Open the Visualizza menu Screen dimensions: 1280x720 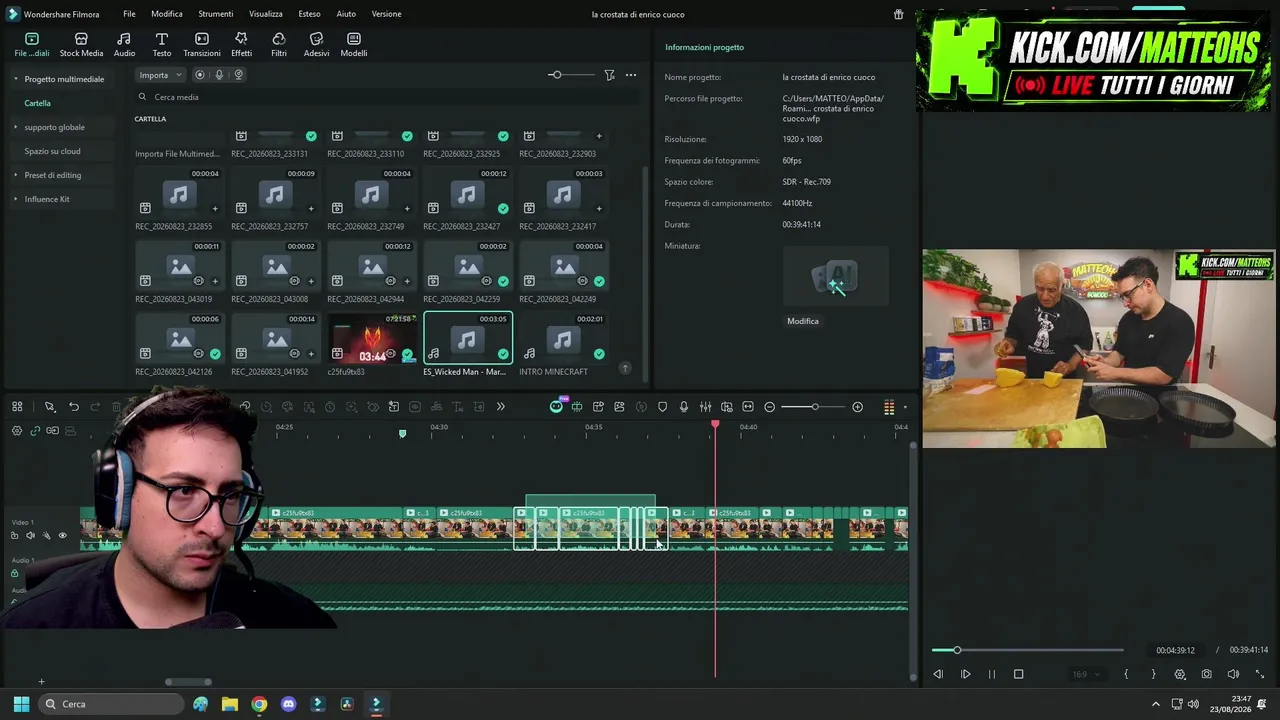point(266,14)
